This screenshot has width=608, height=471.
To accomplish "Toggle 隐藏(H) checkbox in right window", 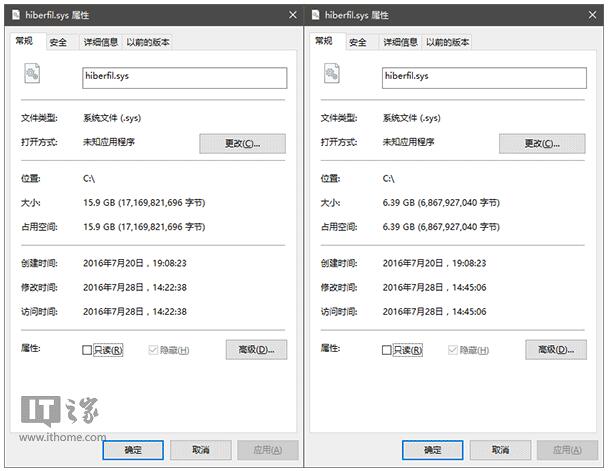I will [x=453, y=350].
